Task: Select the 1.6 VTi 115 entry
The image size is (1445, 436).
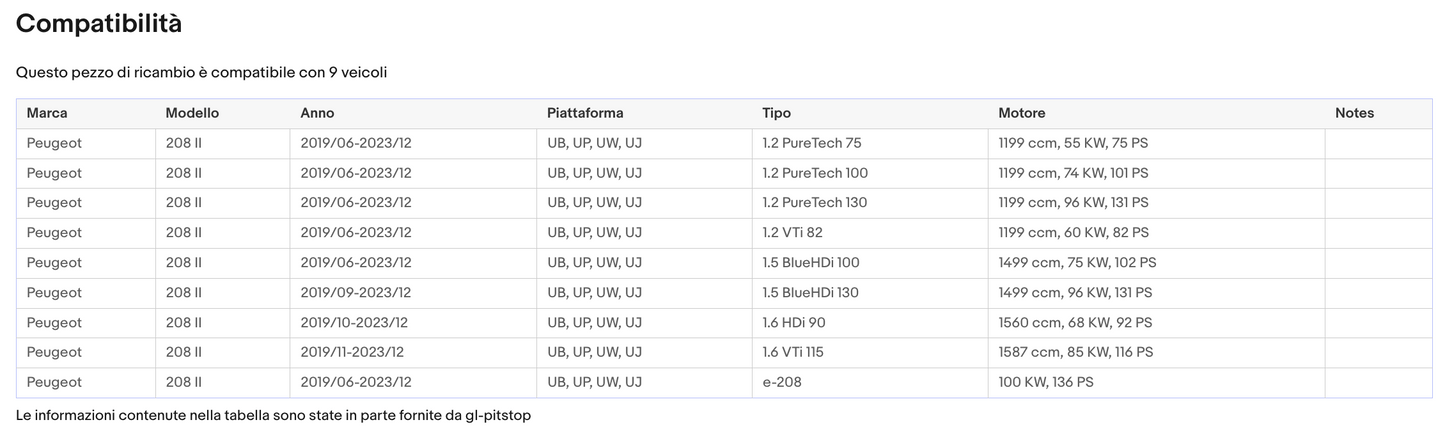Action: click(x=792, y=353)
